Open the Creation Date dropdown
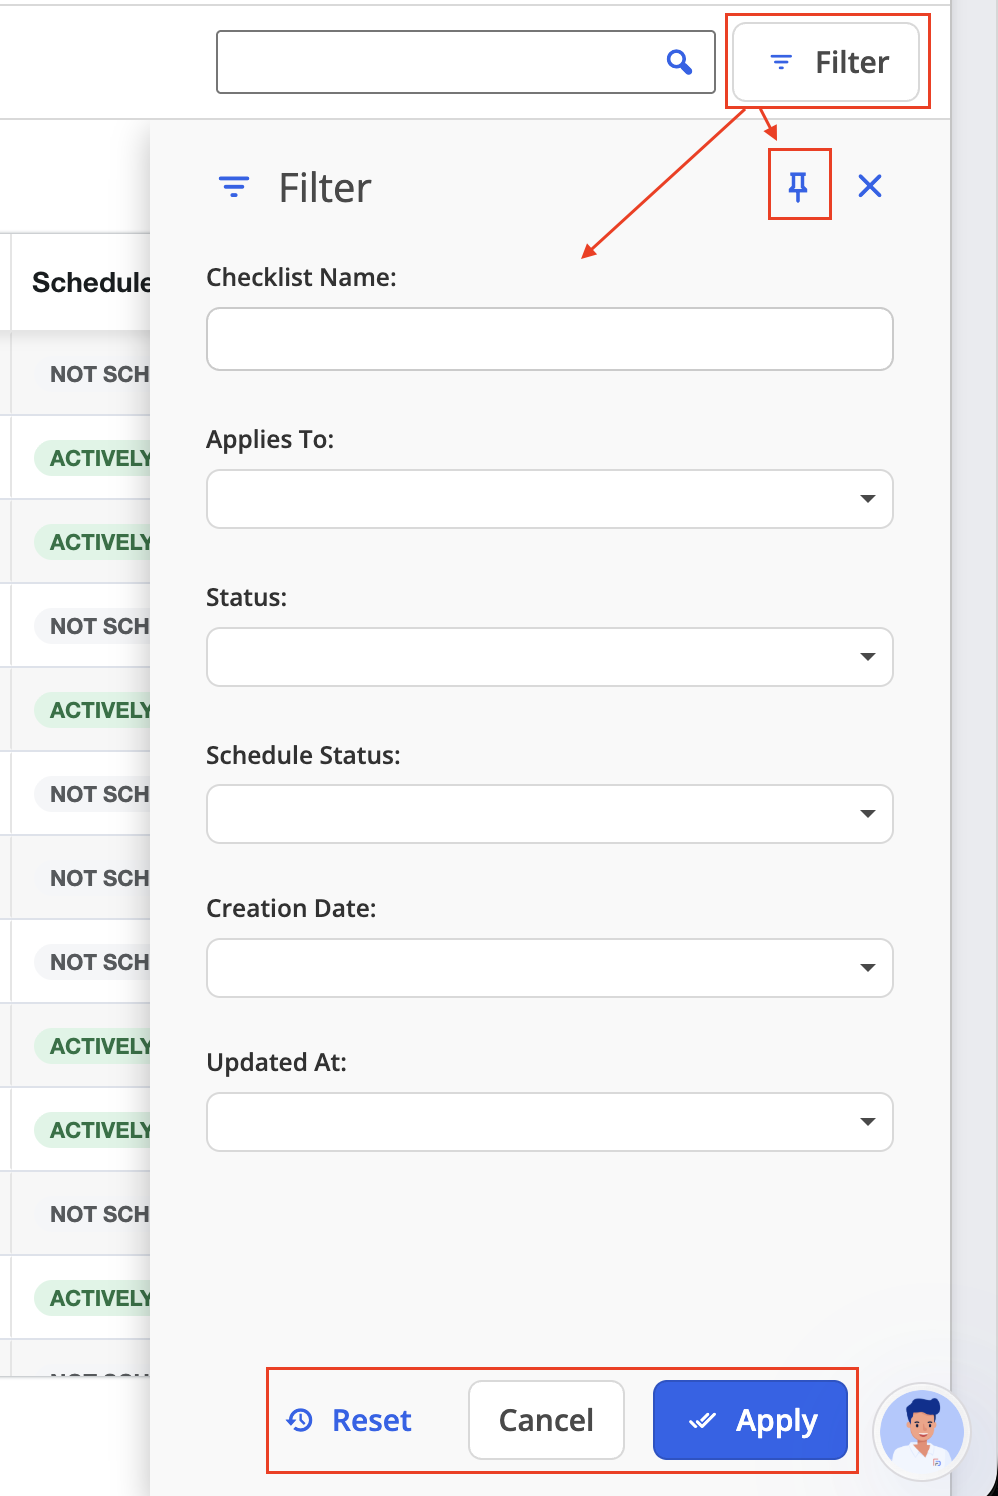This screenshot has height=1496, width=998. 550,968
